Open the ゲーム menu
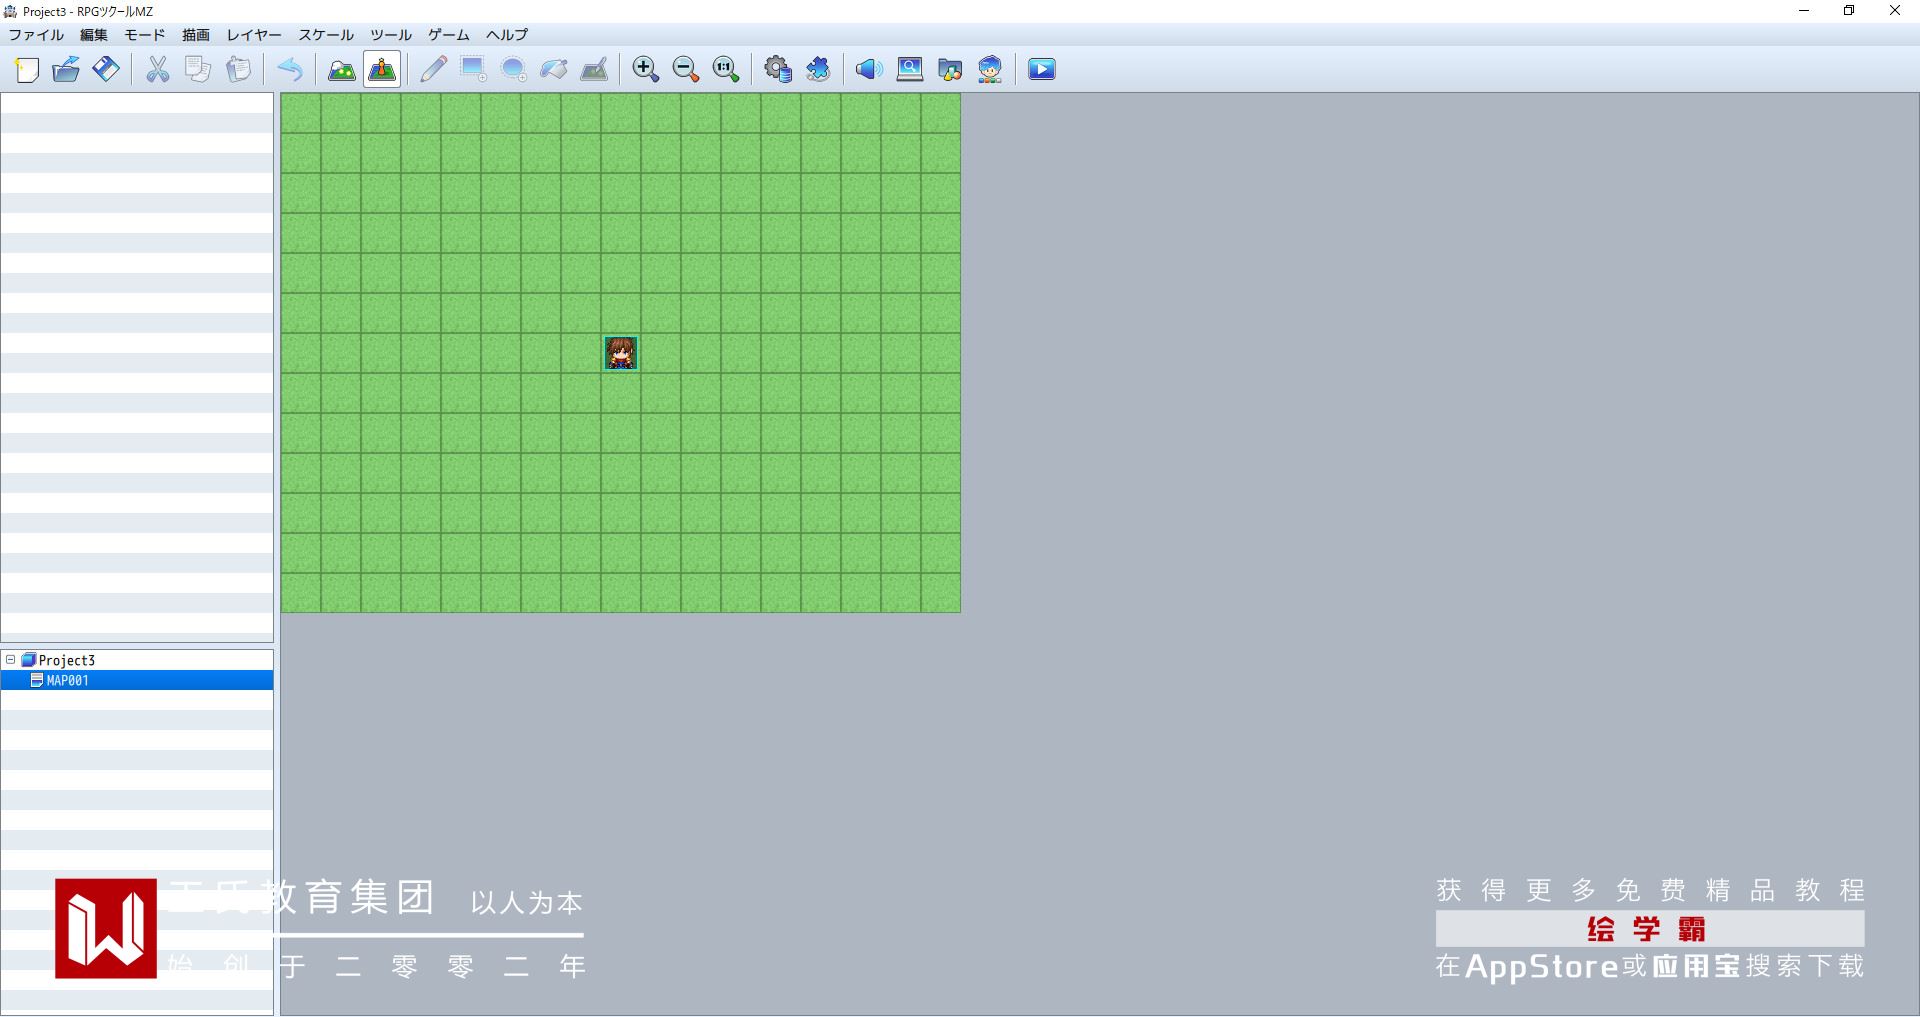1920x1017 pixels. pyautogui.click(x=449, y=35)
